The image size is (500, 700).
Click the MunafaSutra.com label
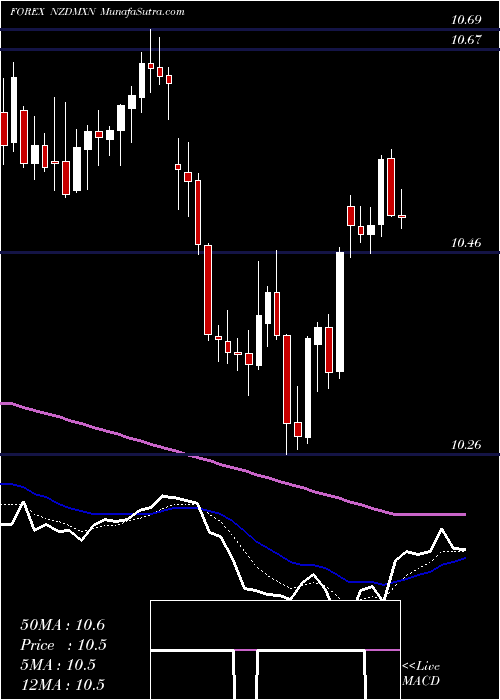tap(143, 12)
